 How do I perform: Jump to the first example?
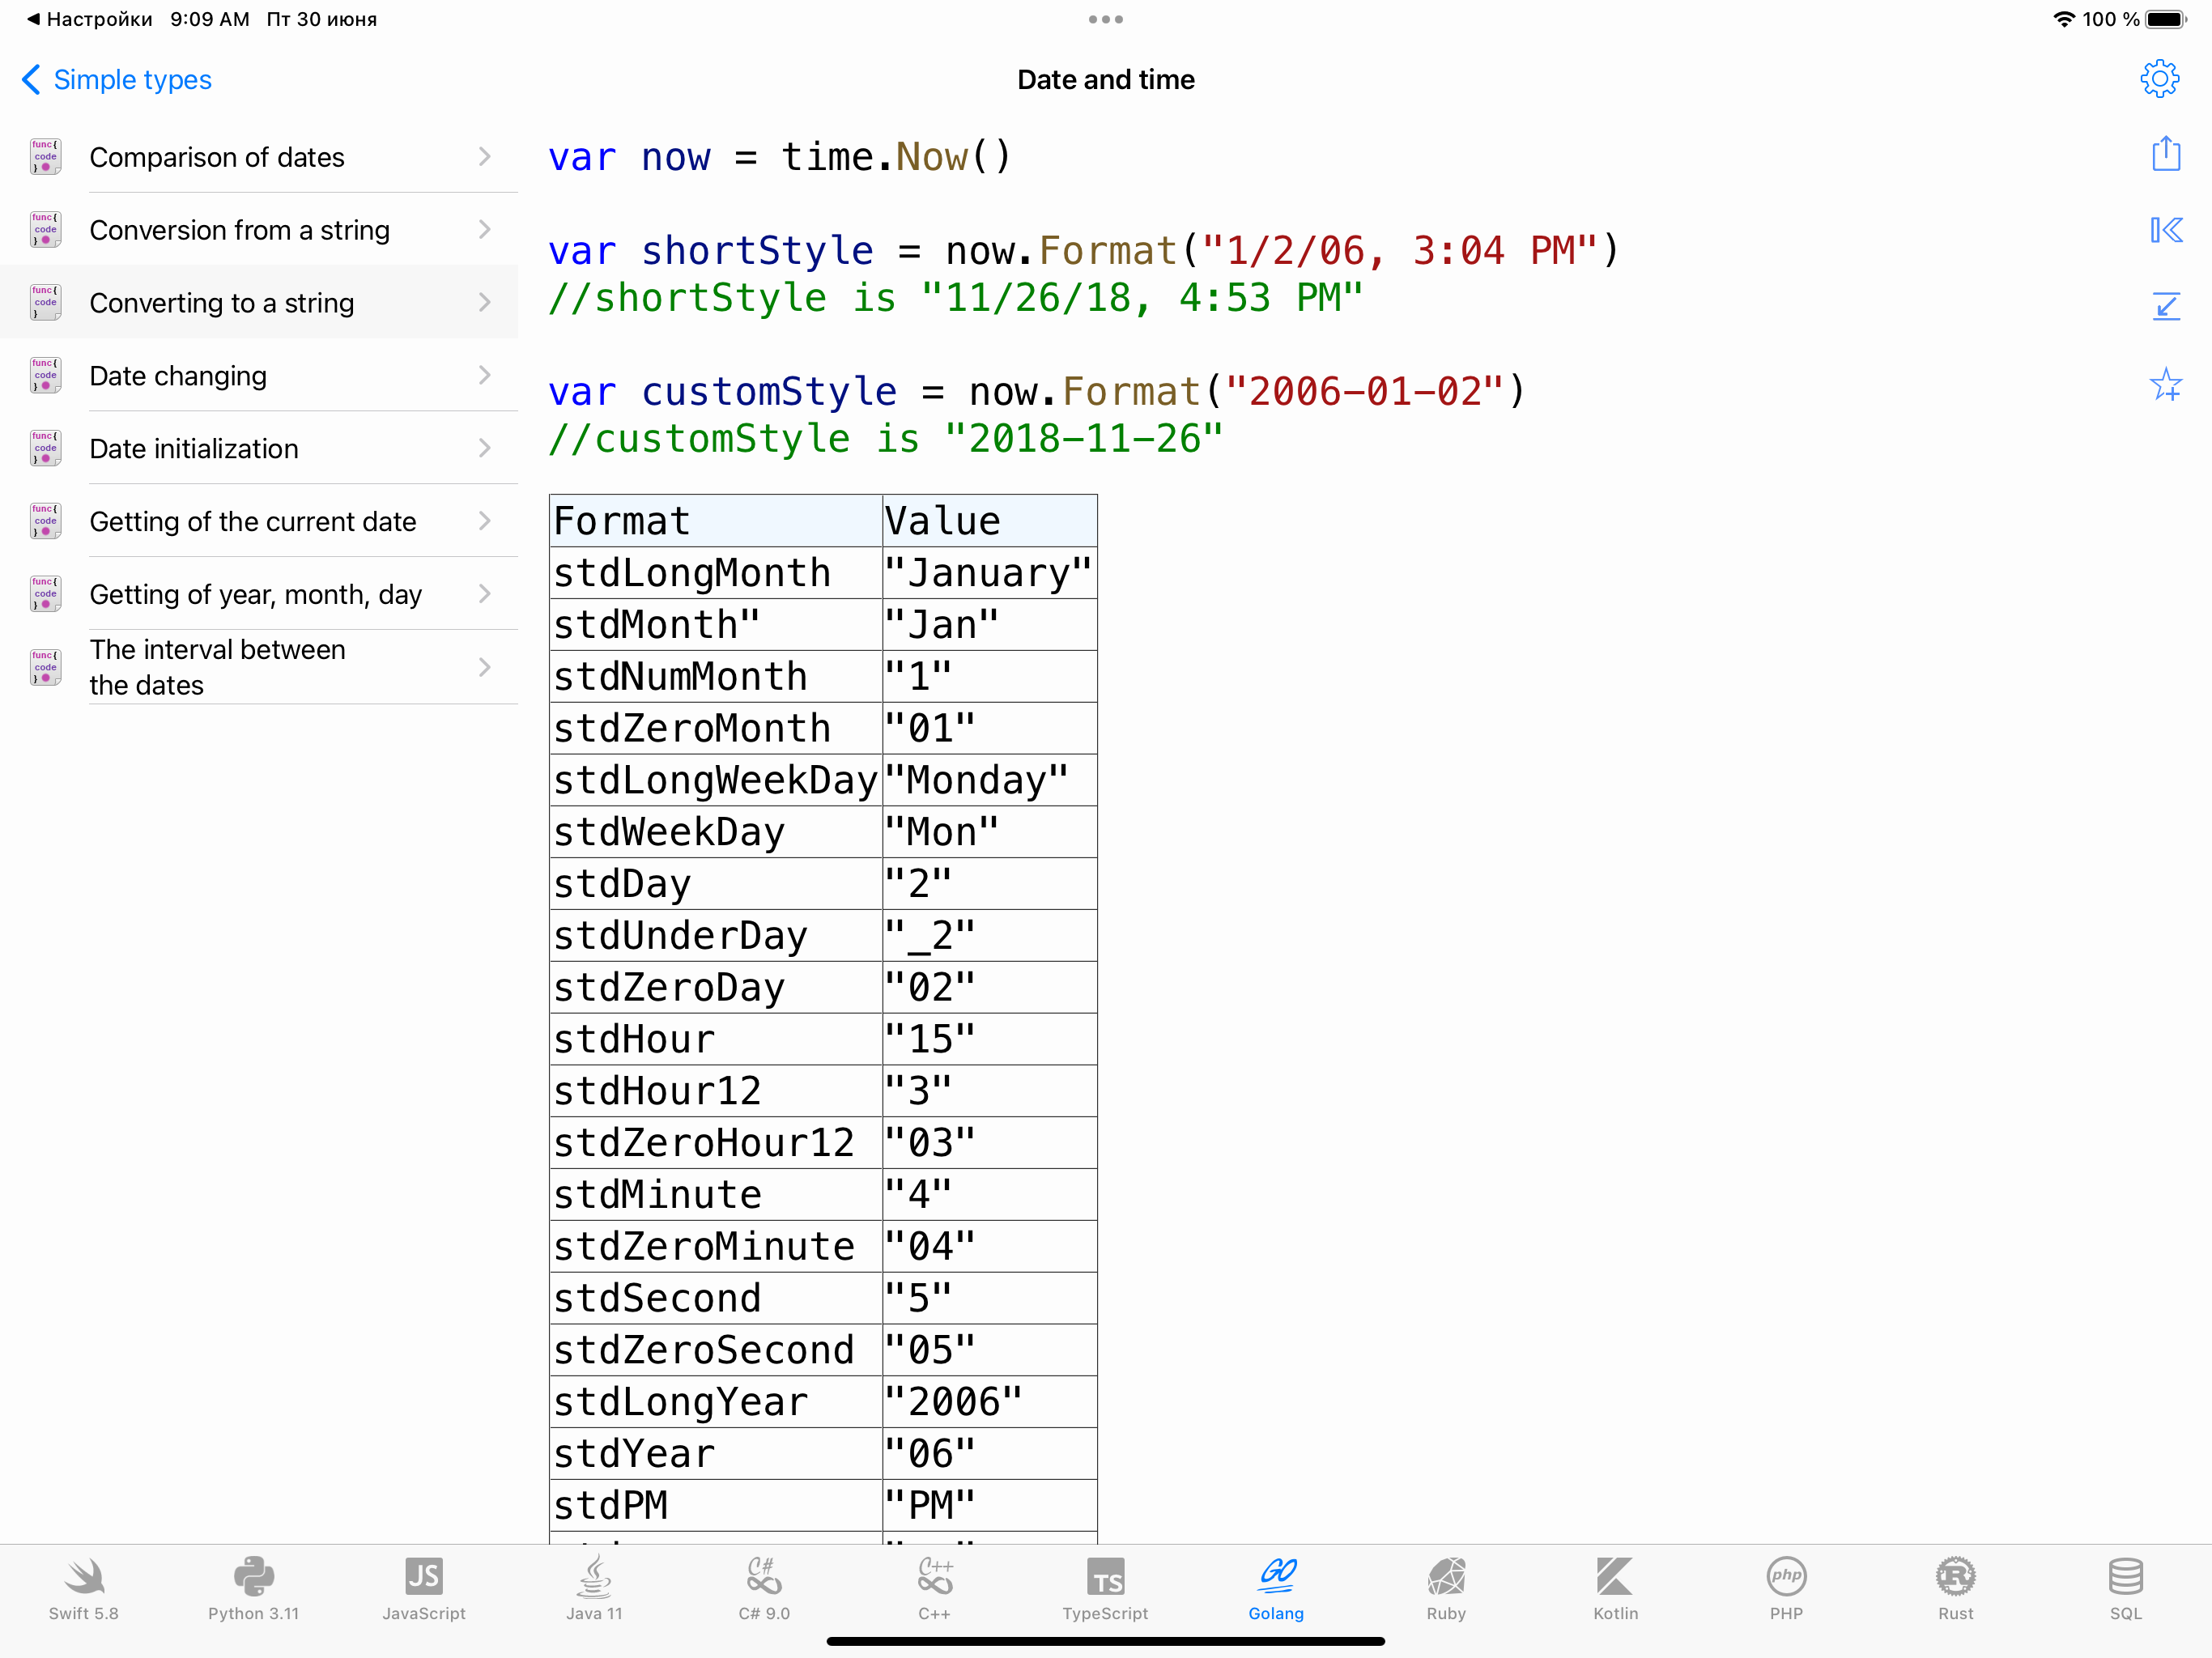(x=2166, y=230)
